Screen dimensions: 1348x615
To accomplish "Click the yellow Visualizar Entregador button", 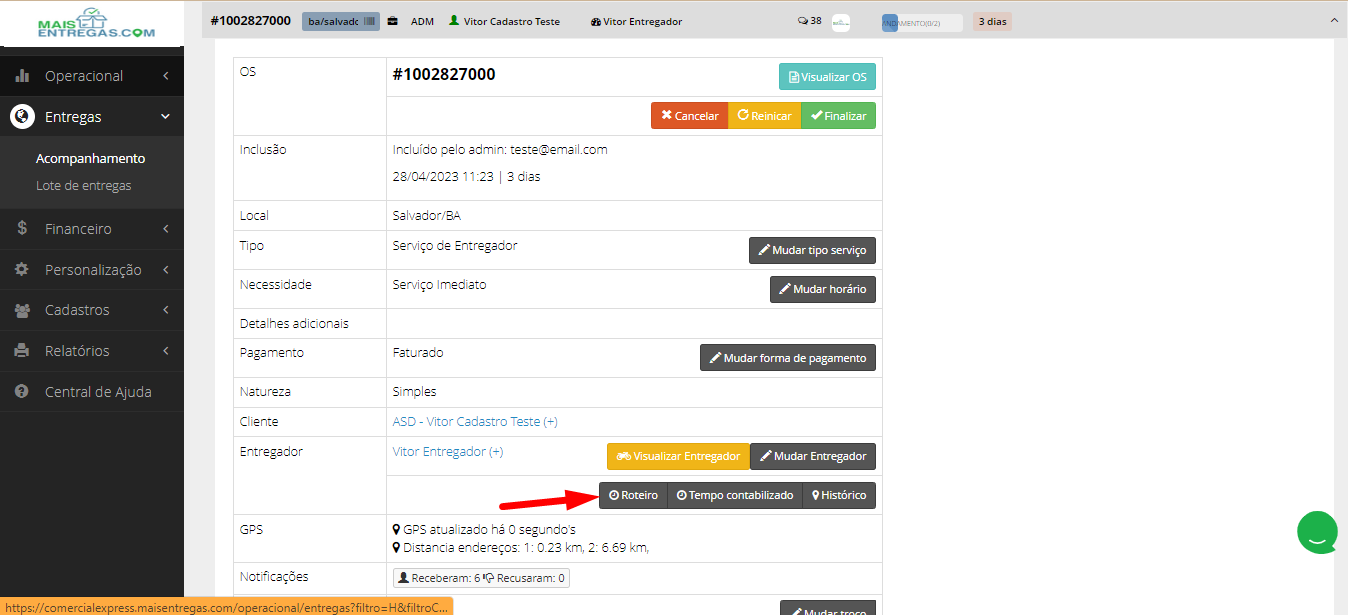I will coord(678,456).
